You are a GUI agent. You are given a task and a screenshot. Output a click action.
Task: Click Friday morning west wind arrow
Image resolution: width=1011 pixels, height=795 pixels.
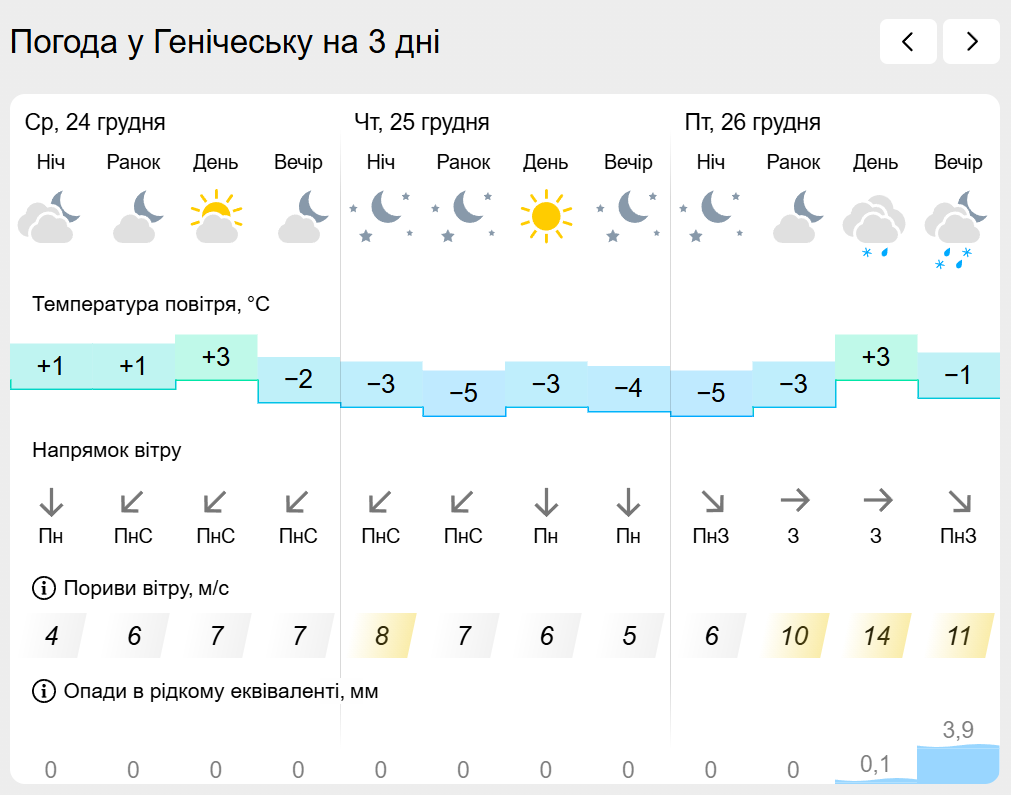pyautogui.click(x=793, y=499)
